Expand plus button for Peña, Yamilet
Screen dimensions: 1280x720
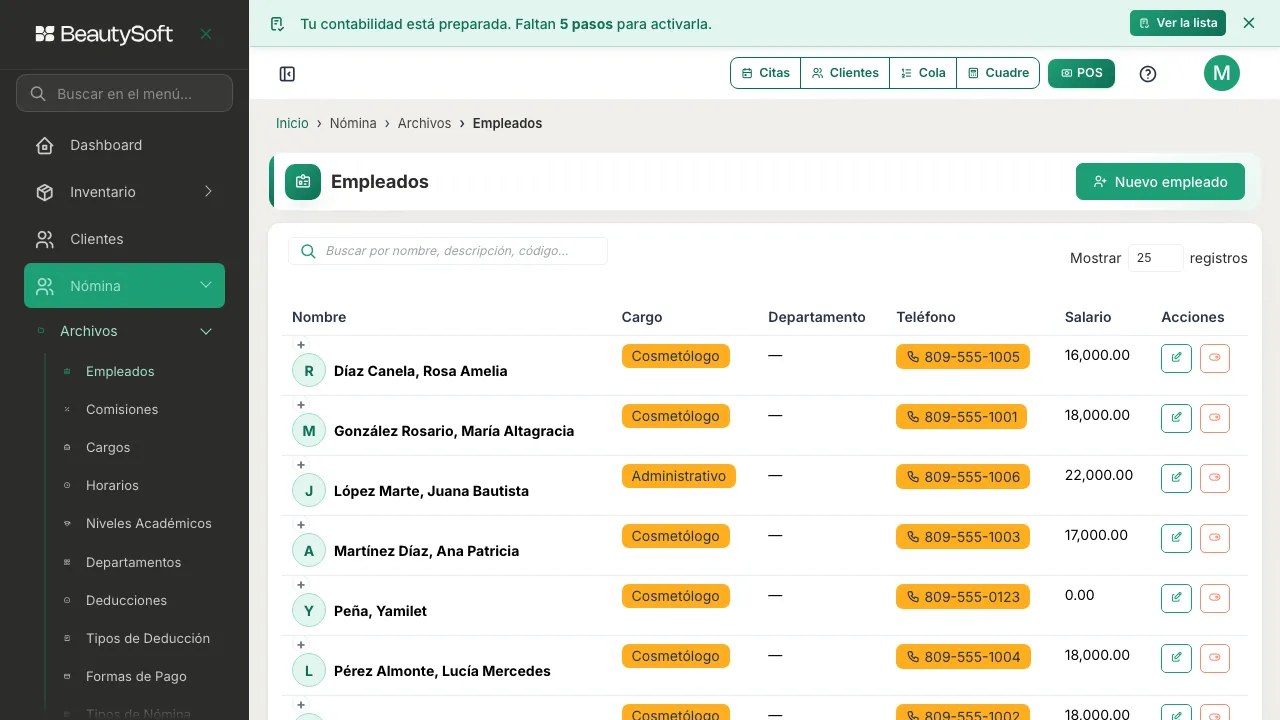(x=301, y=585)
